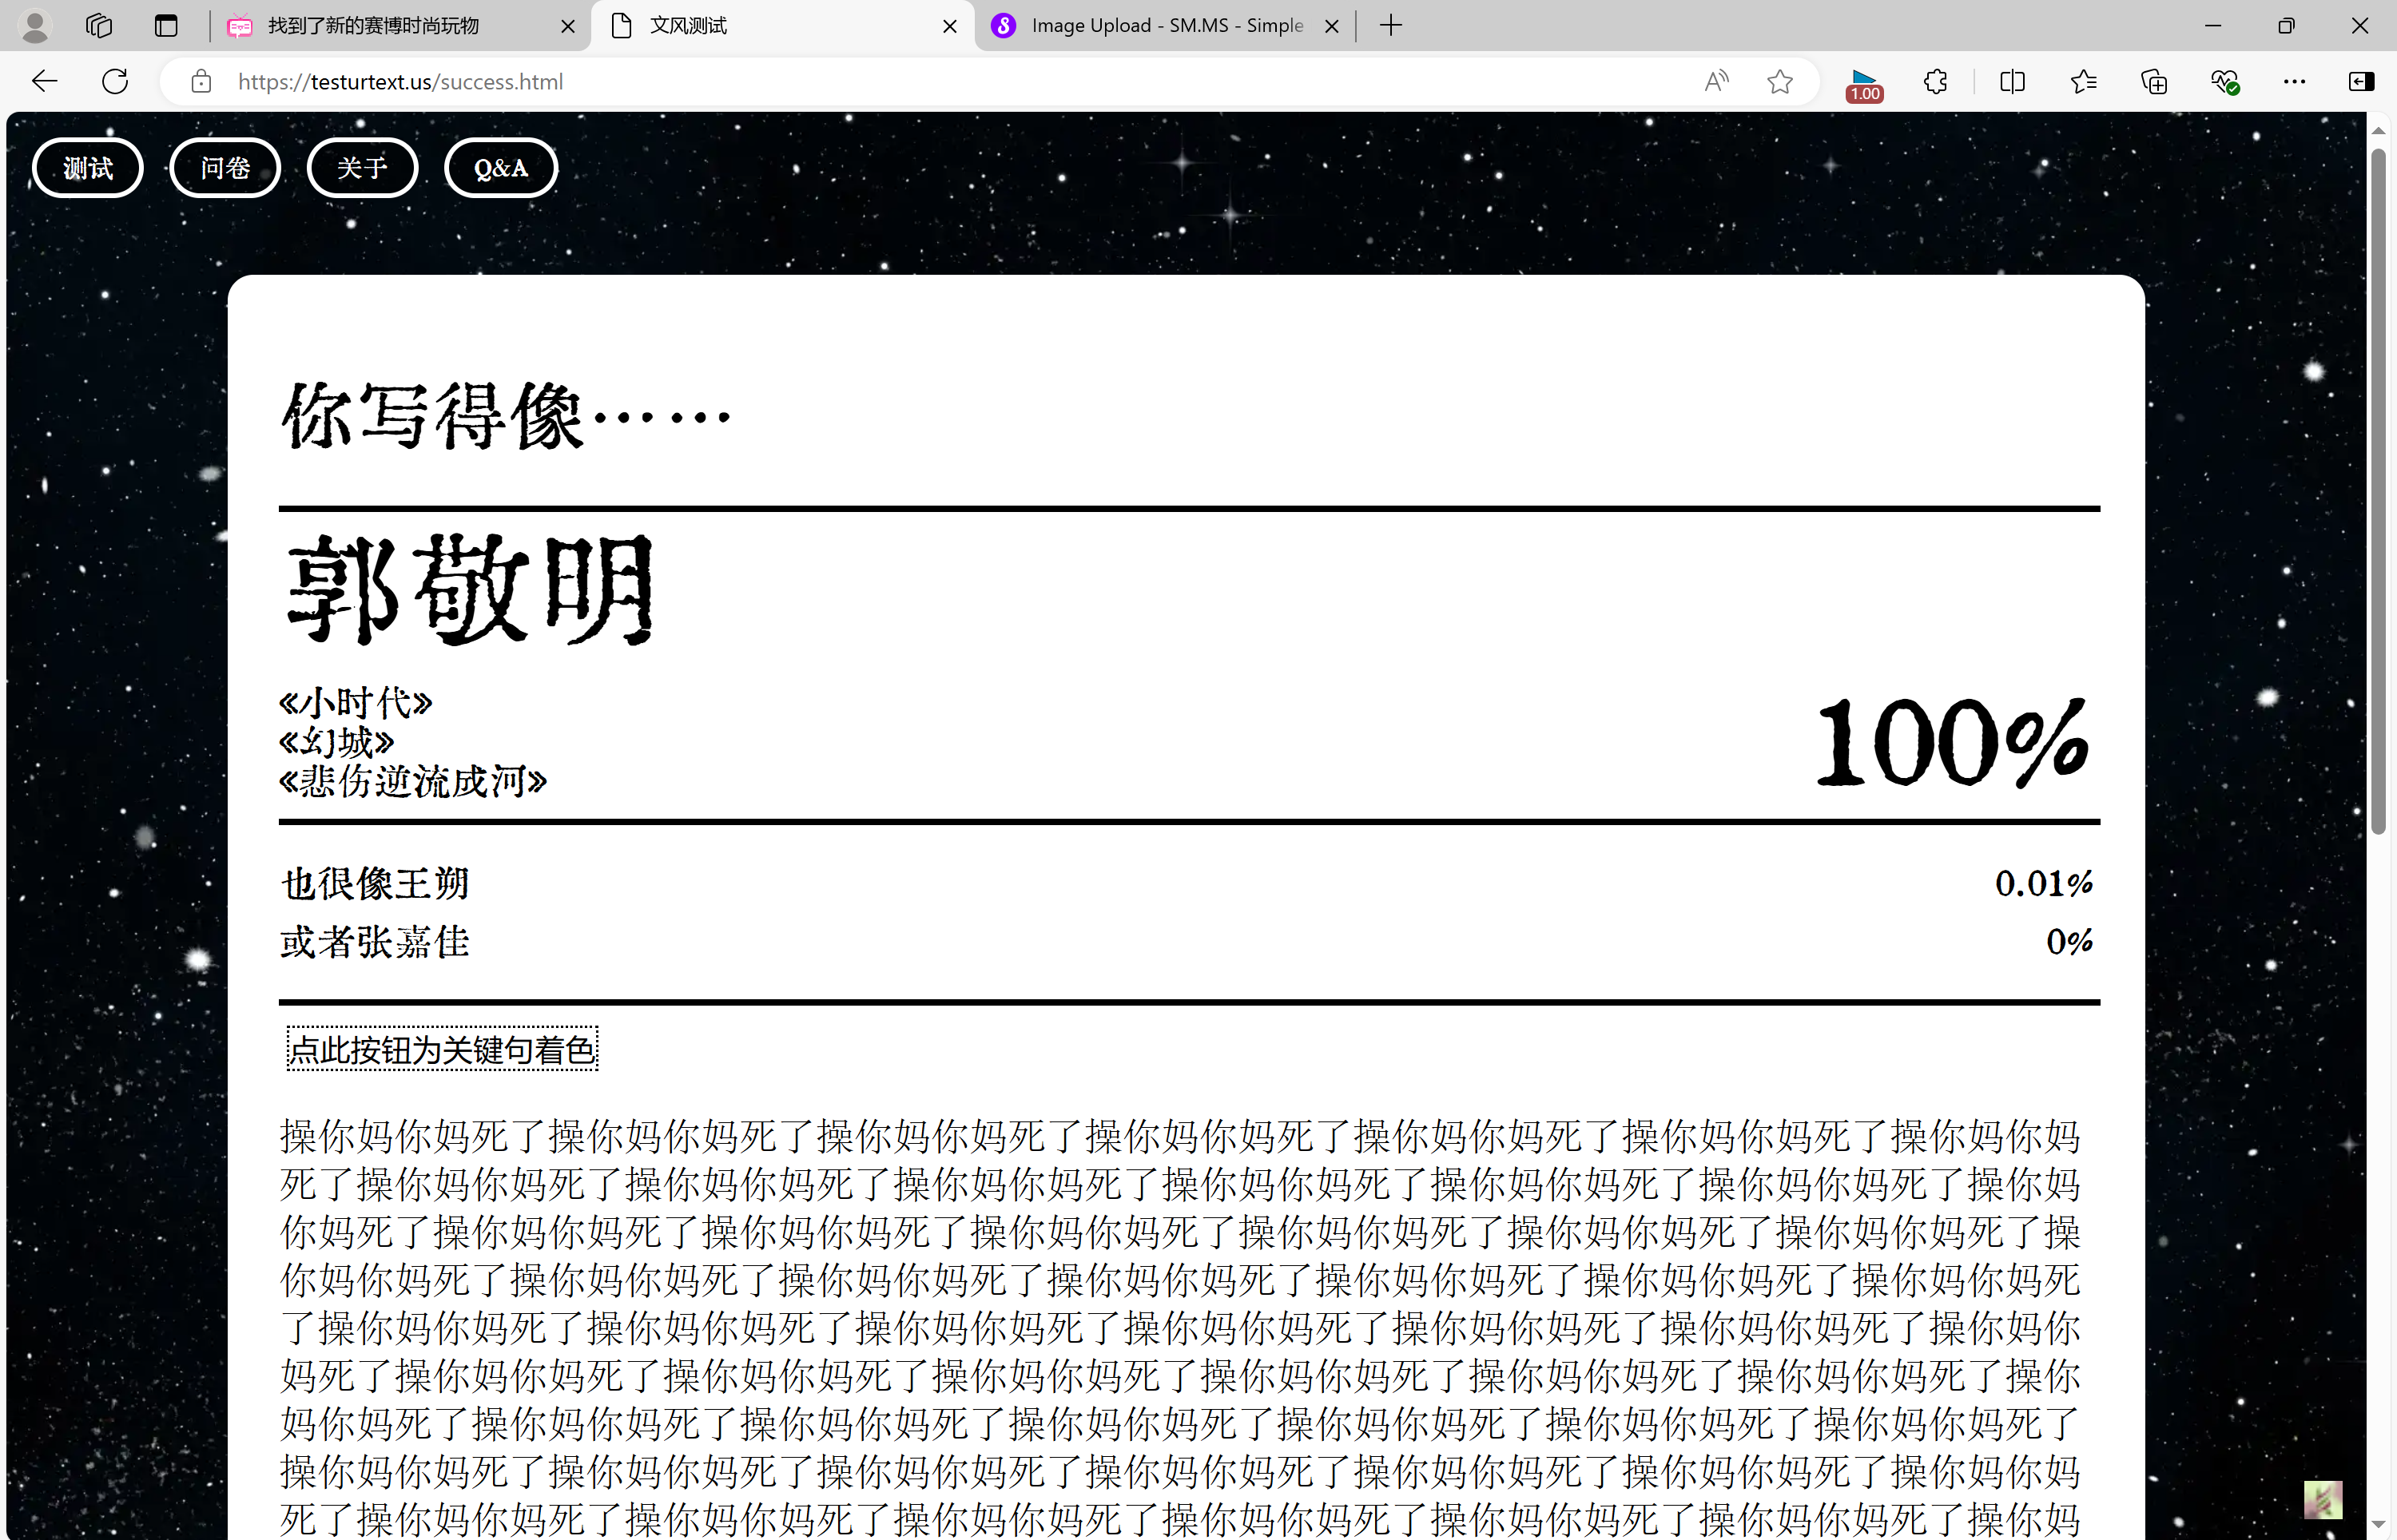Screen dimensions: 2397x1540
Task: Click the page vertical scrollbar thumb
Action: point(2378,490)
